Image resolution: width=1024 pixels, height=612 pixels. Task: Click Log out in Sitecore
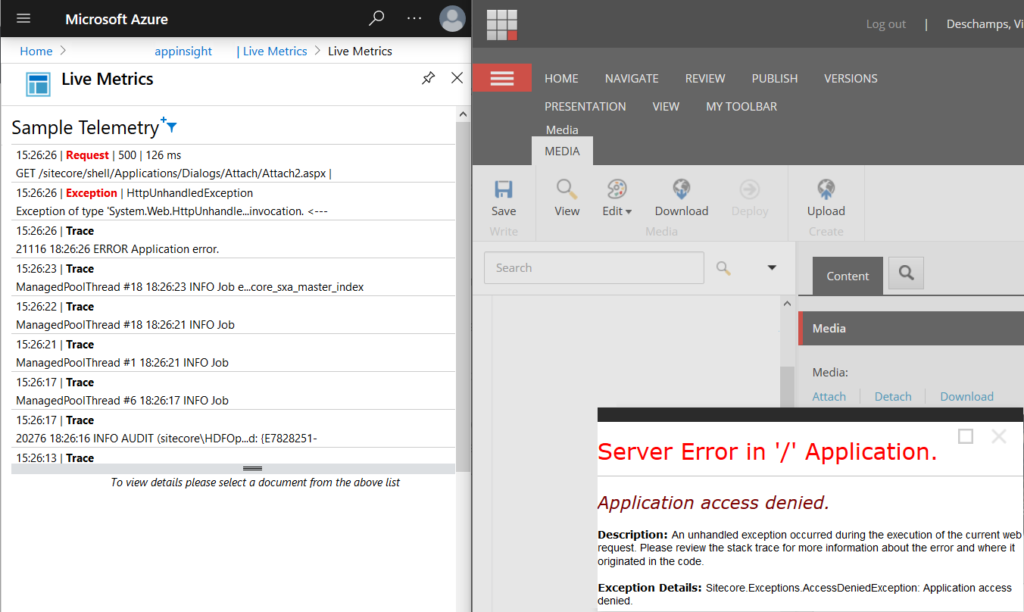[886, 24]
